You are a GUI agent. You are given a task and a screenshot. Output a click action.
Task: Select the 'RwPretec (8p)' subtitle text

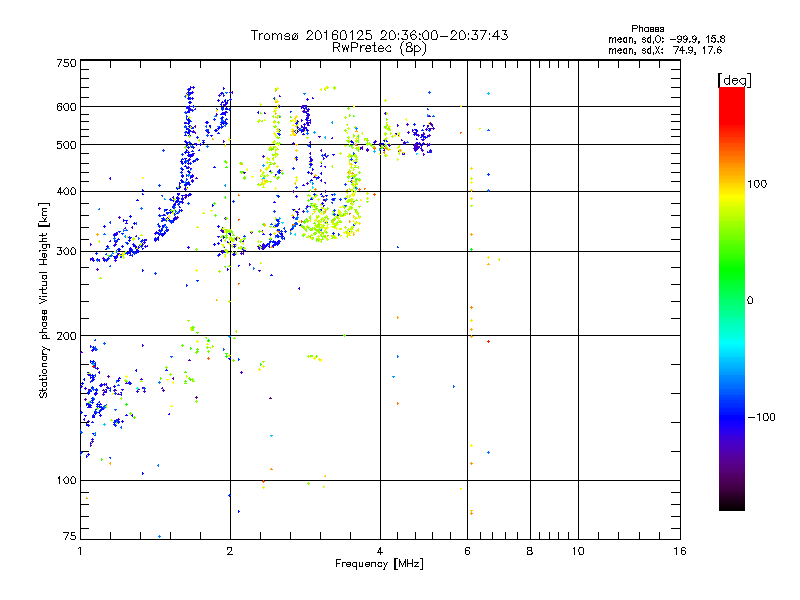[379, 48]
